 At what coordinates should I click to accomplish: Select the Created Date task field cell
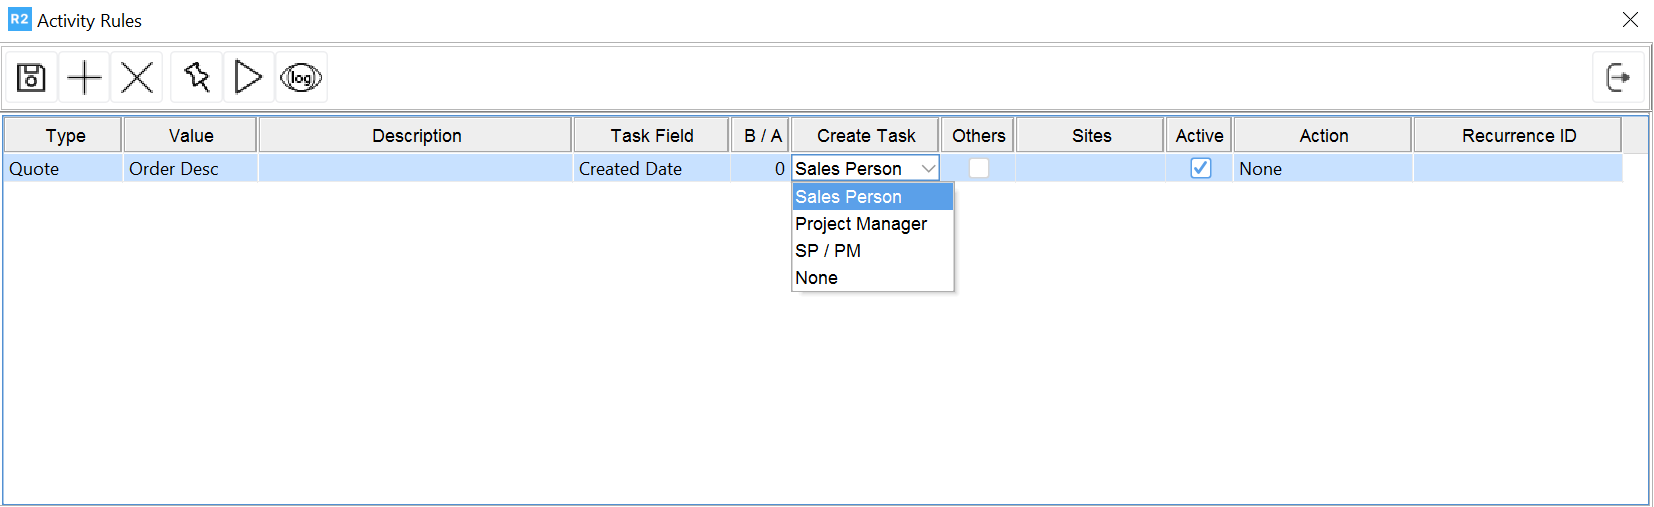click(x=650, y=168)
